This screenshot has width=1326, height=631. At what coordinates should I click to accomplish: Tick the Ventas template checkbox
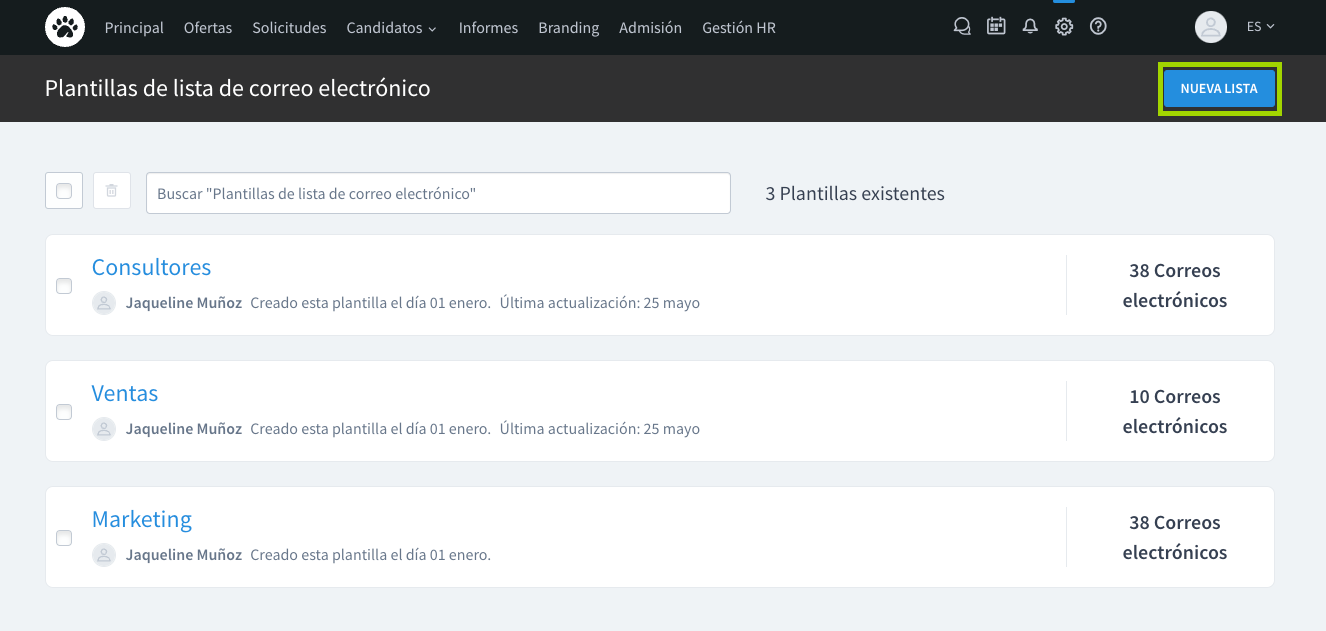pos(64,411)
